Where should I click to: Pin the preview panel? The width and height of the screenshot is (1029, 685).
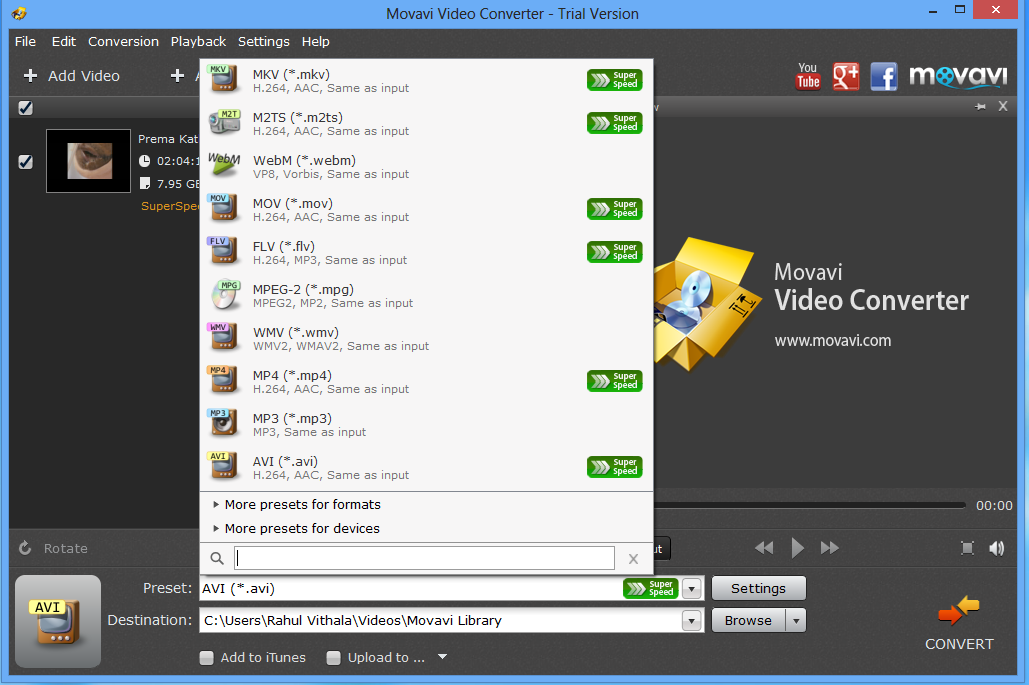pyautogui.click(x=980, y=106)
